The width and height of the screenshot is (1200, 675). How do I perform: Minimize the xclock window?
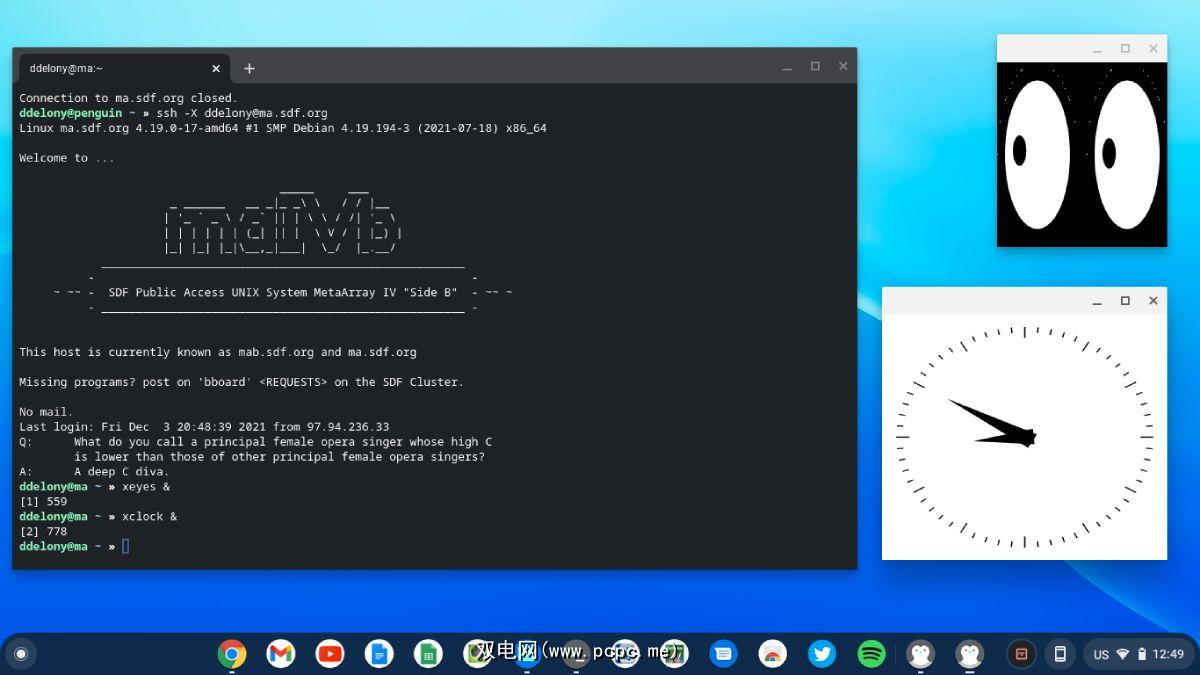[1097, 301]
